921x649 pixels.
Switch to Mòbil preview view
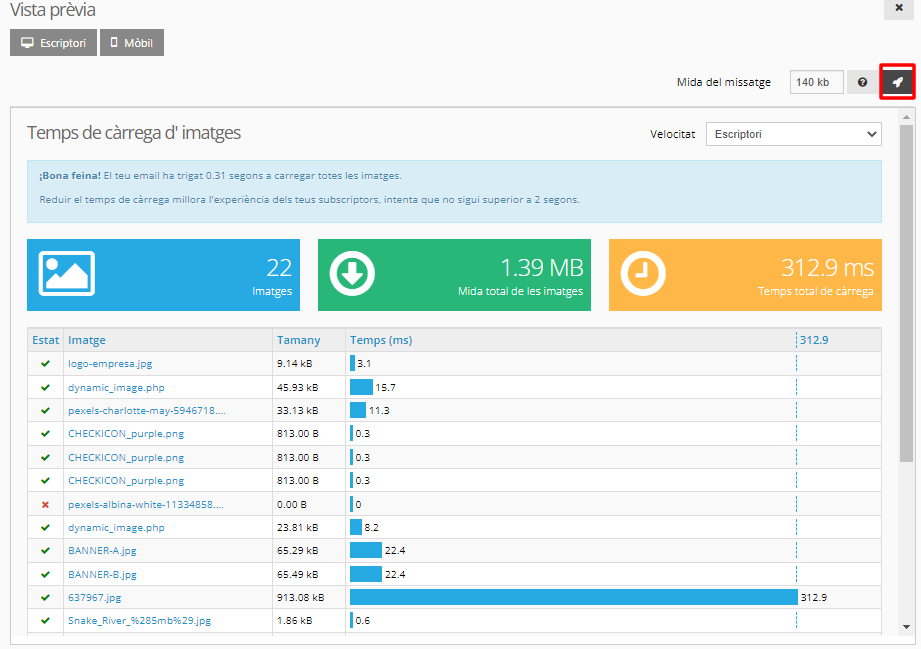click(131, 43)
